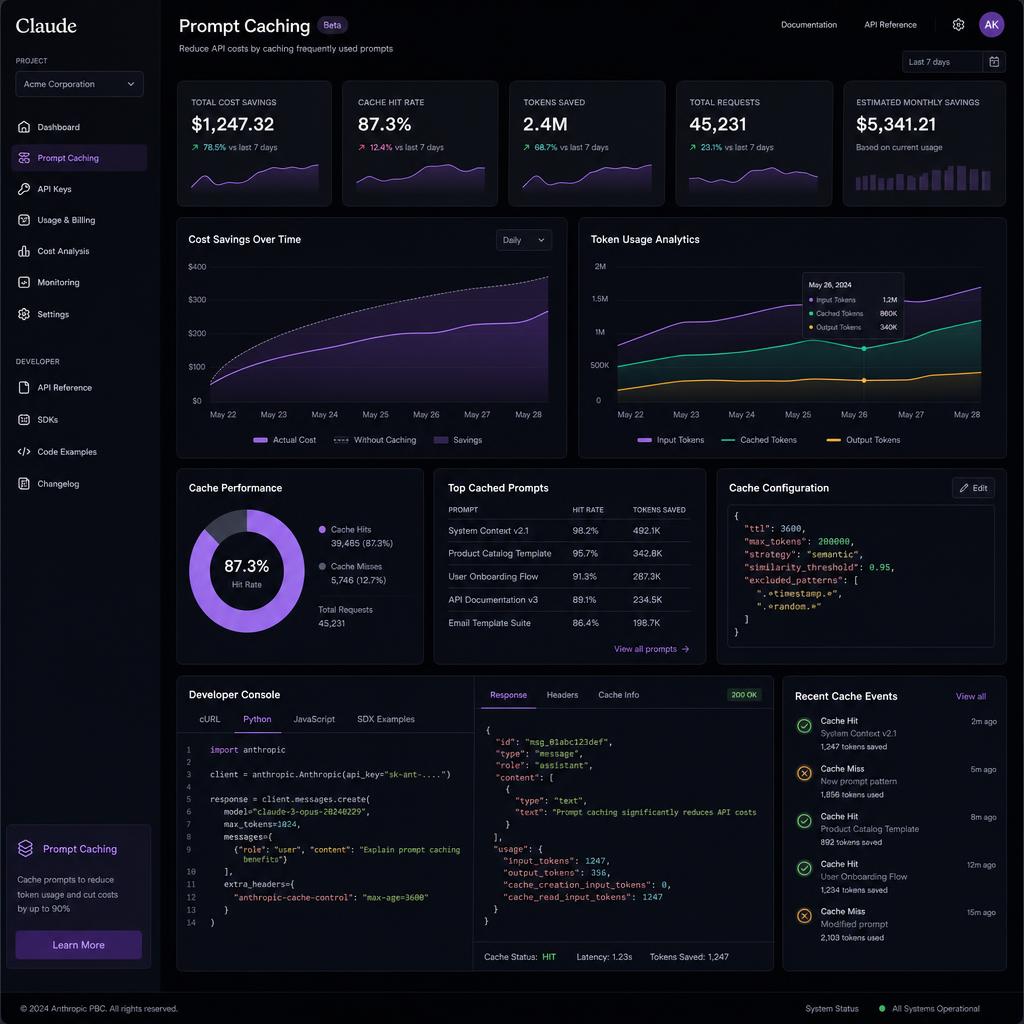Click miss icon for Modified prompt event
1024x1024 pixels.
pos(805,916)
